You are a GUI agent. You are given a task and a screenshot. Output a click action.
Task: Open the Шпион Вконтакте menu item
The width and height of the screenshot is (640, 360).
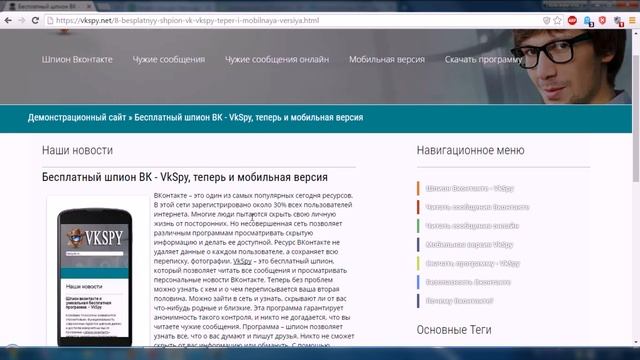(x=77, y=60)
